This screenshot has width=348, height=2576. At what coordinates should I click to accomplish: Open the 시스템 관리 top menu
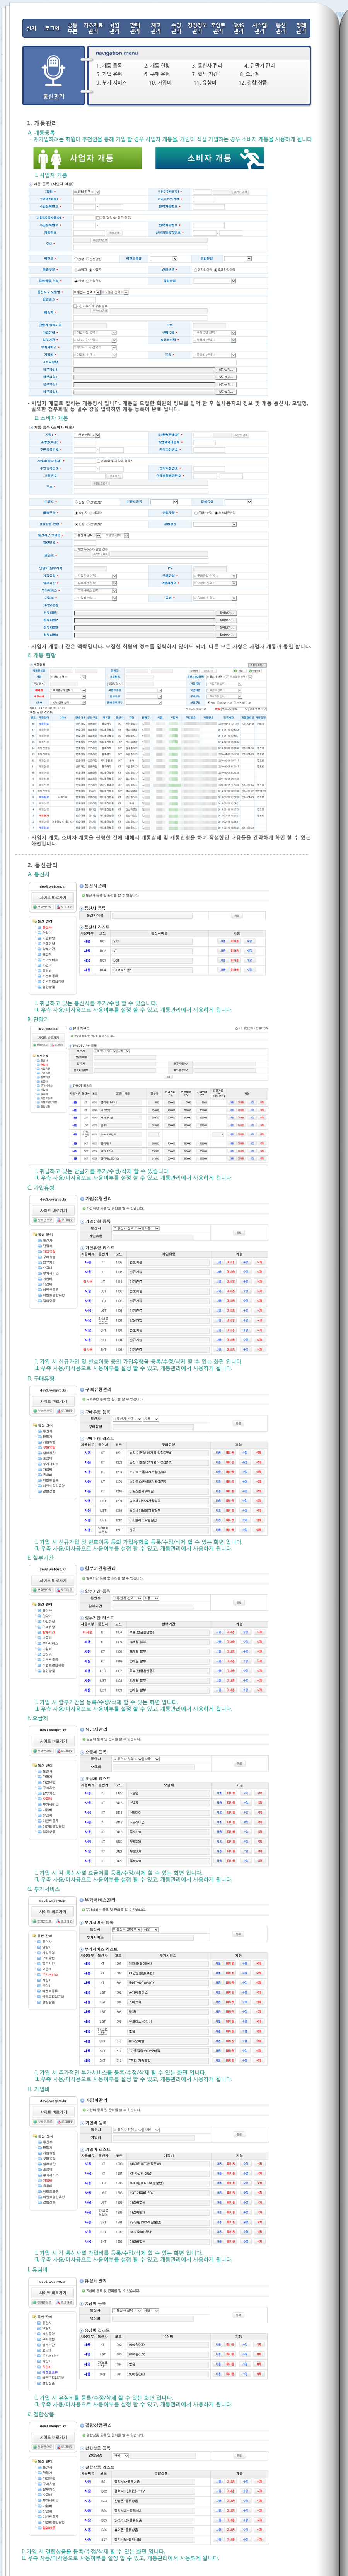point(259,29)
